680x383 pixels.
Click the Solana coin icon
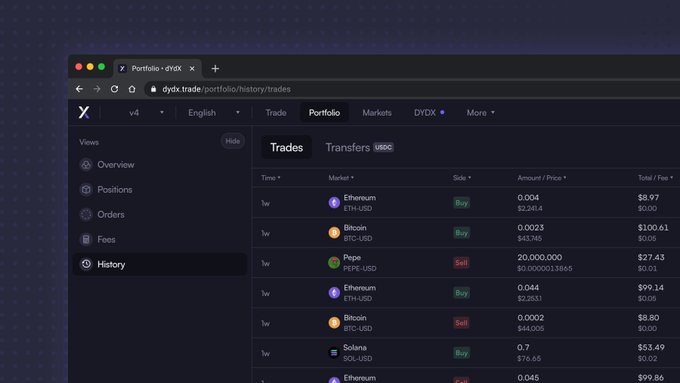coord(334,353)
